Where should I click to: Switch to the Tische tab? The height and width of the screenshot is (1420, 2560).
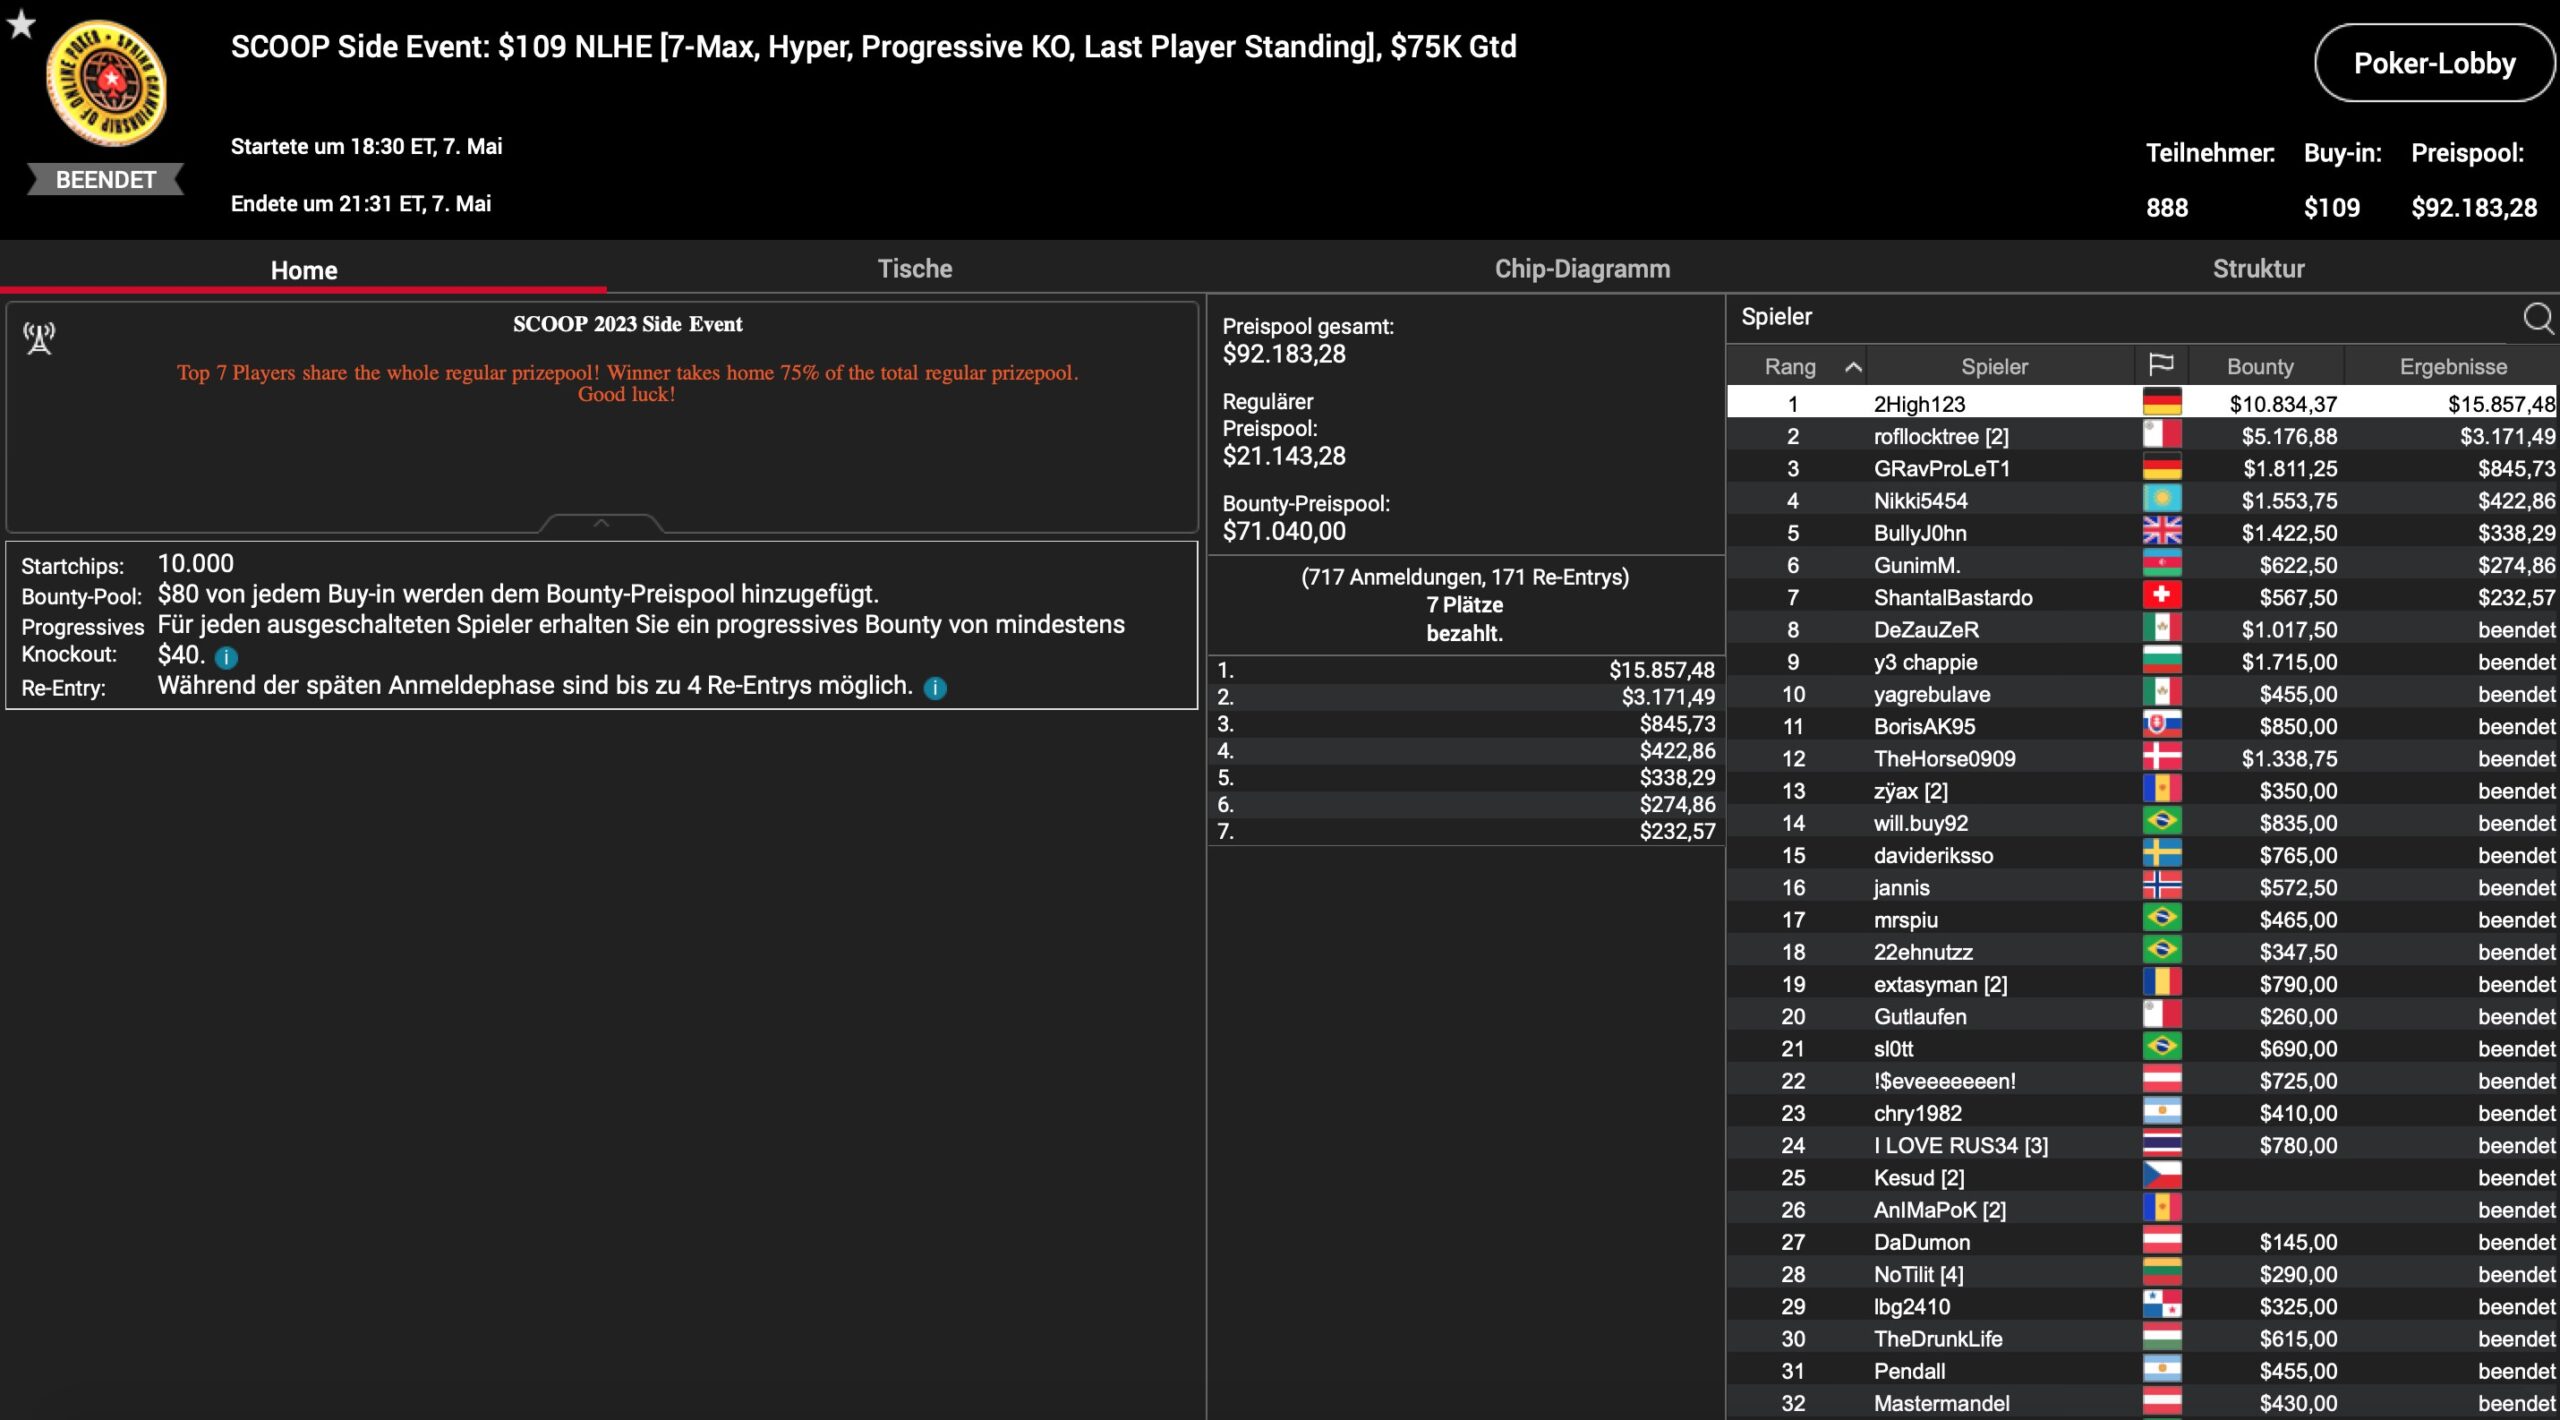coord(914,269)
